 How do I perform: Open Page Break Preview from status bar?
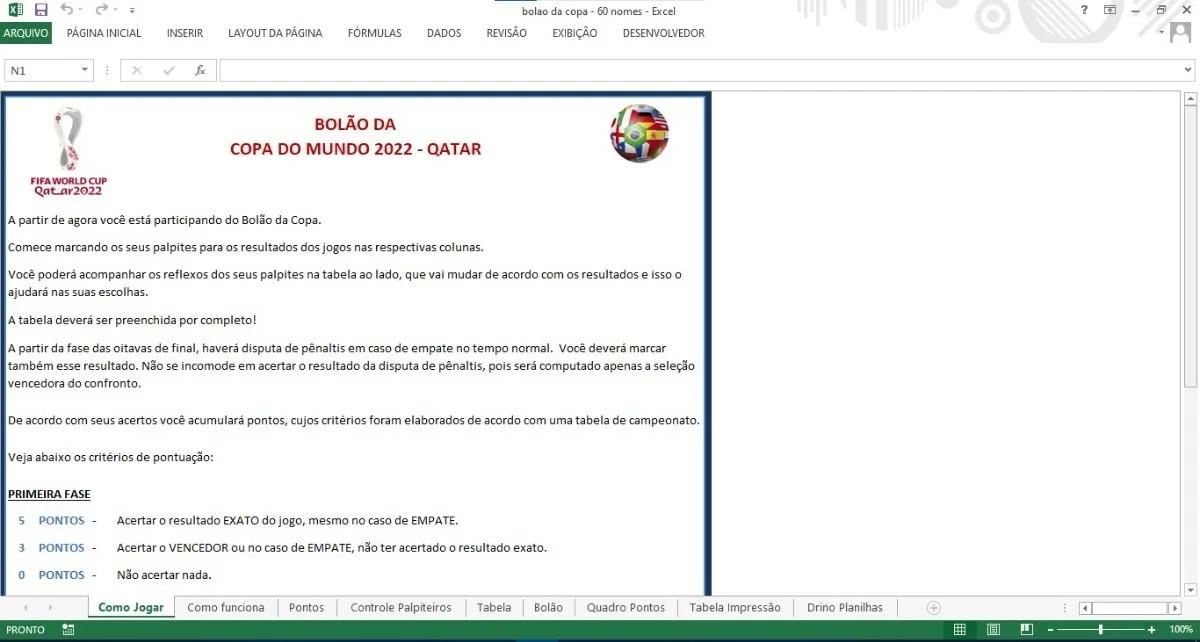(x=1026, y=629)
